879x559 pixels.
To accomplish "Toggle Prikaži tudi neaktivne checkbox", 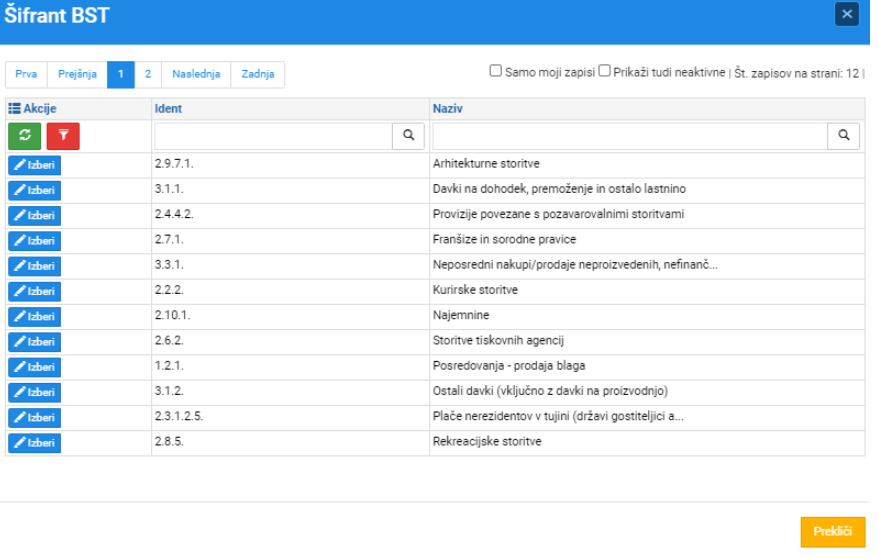I will pyautogui.click(x=604, y=71).
